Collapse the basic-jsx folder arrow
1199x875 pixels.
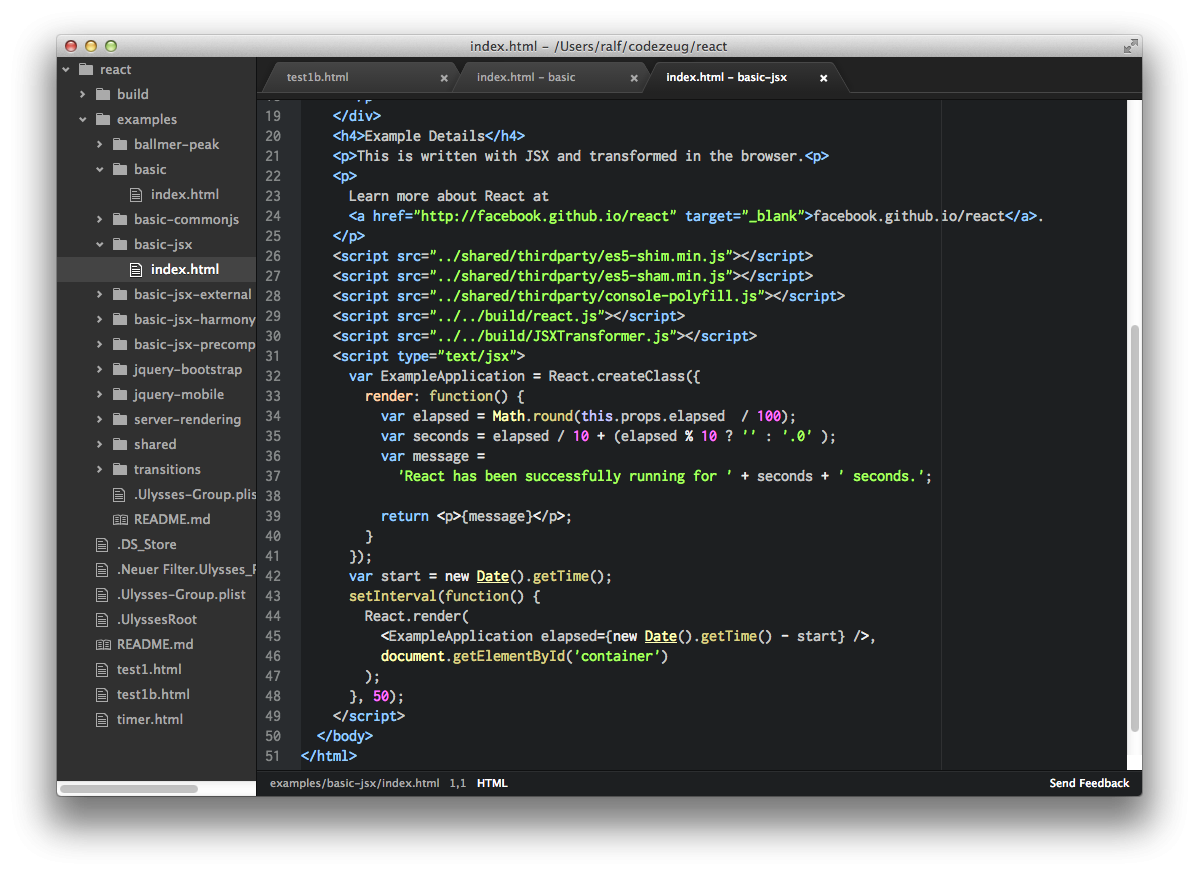point(100,244)
